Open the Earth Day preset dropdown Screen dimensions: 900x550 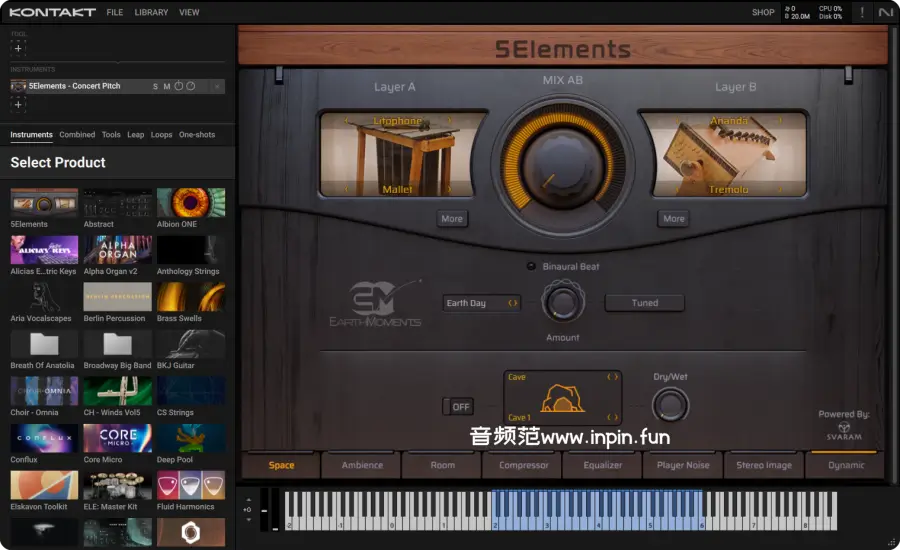point(482,303)
